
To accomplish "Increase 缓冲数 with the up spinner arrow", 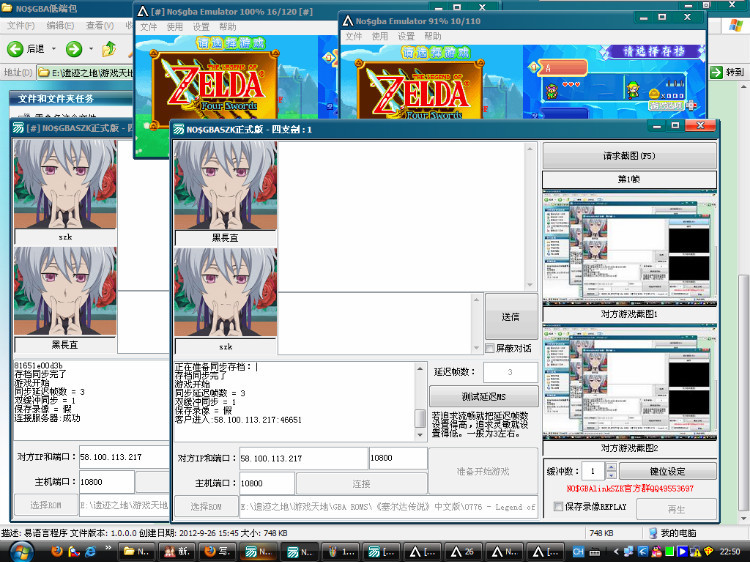I will (611, 466).
